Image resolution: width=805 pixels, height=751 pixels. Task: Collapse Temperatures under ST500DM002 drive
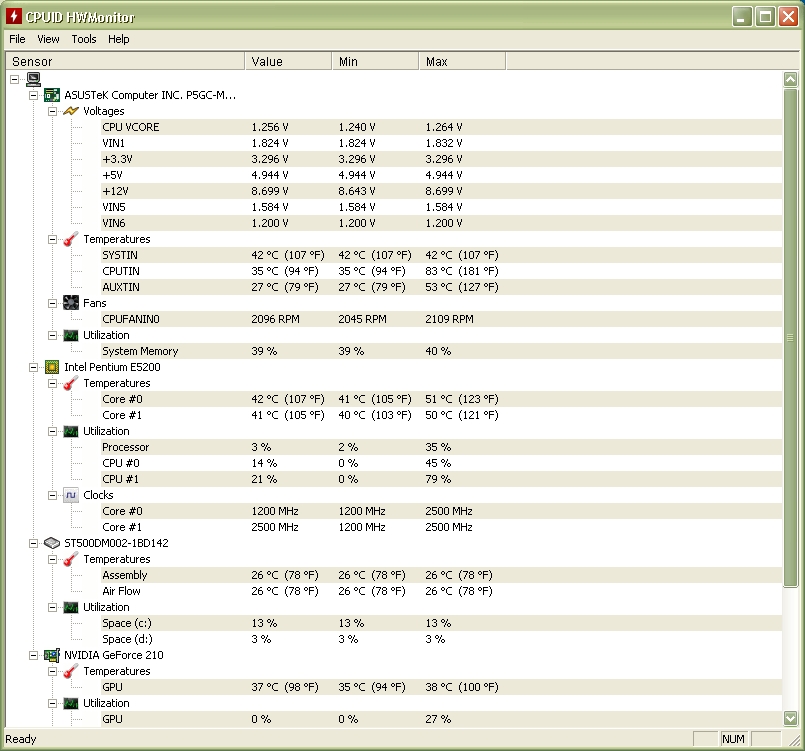pos(52,559)
